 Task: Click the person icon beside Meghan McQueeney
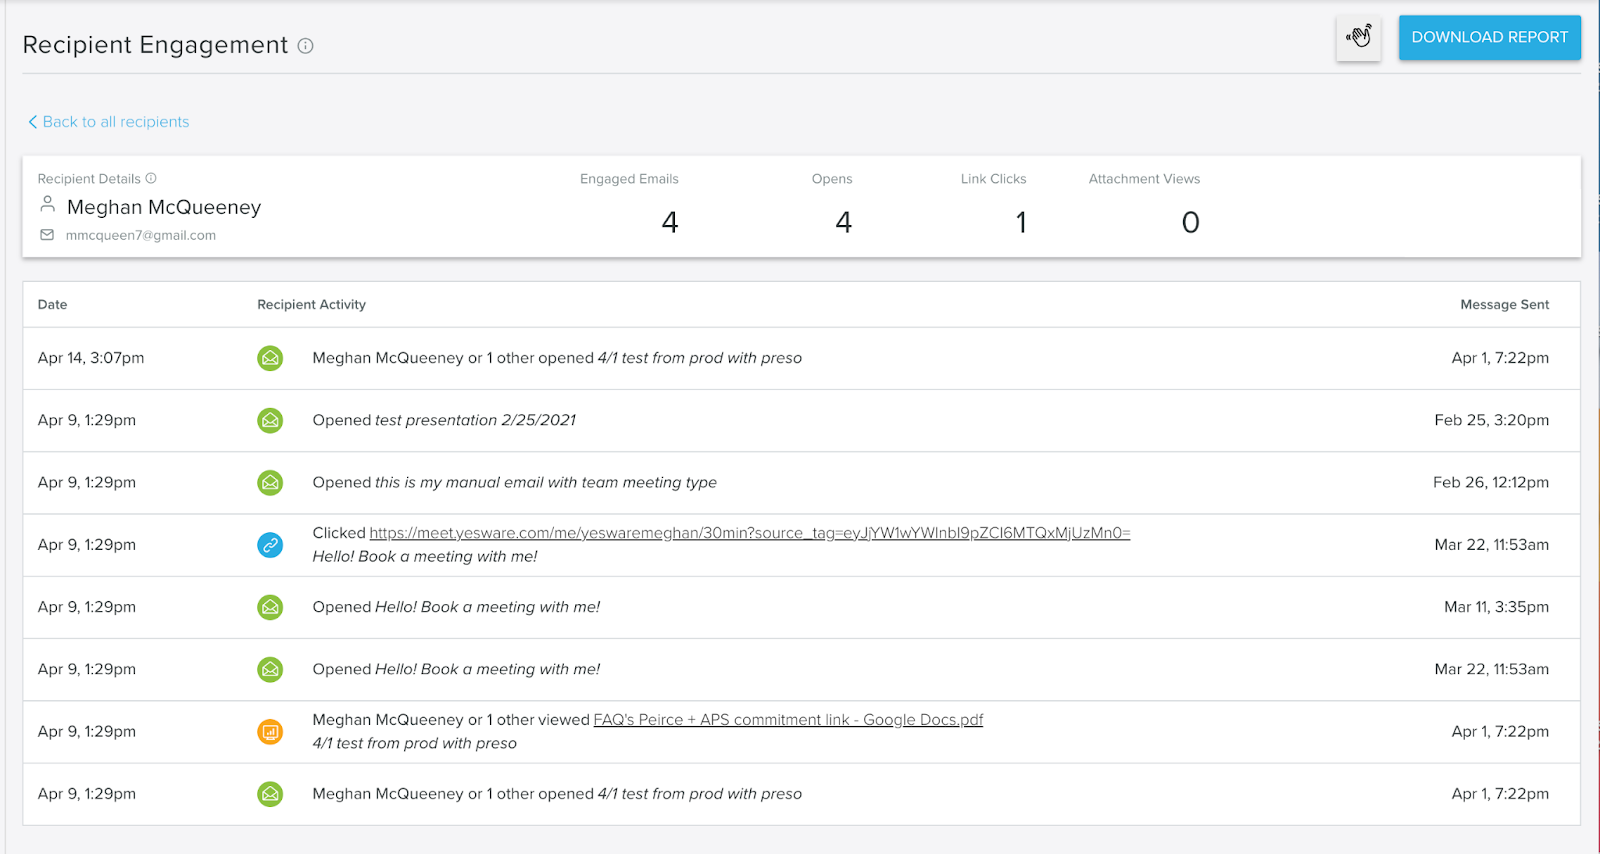47,205
